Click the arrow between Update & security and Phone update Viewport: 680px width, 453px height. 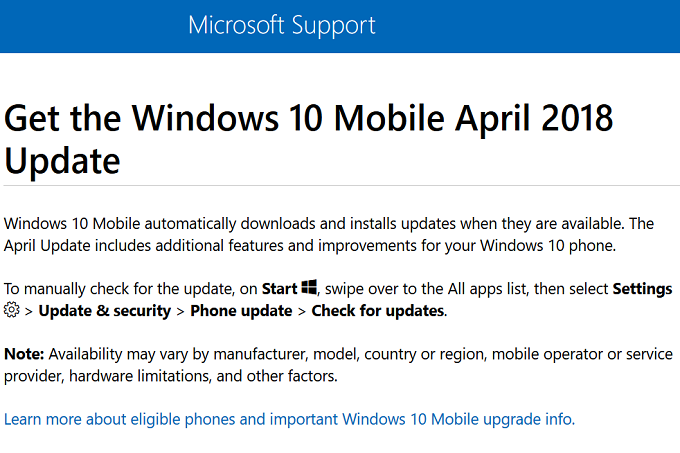point(181,312)
